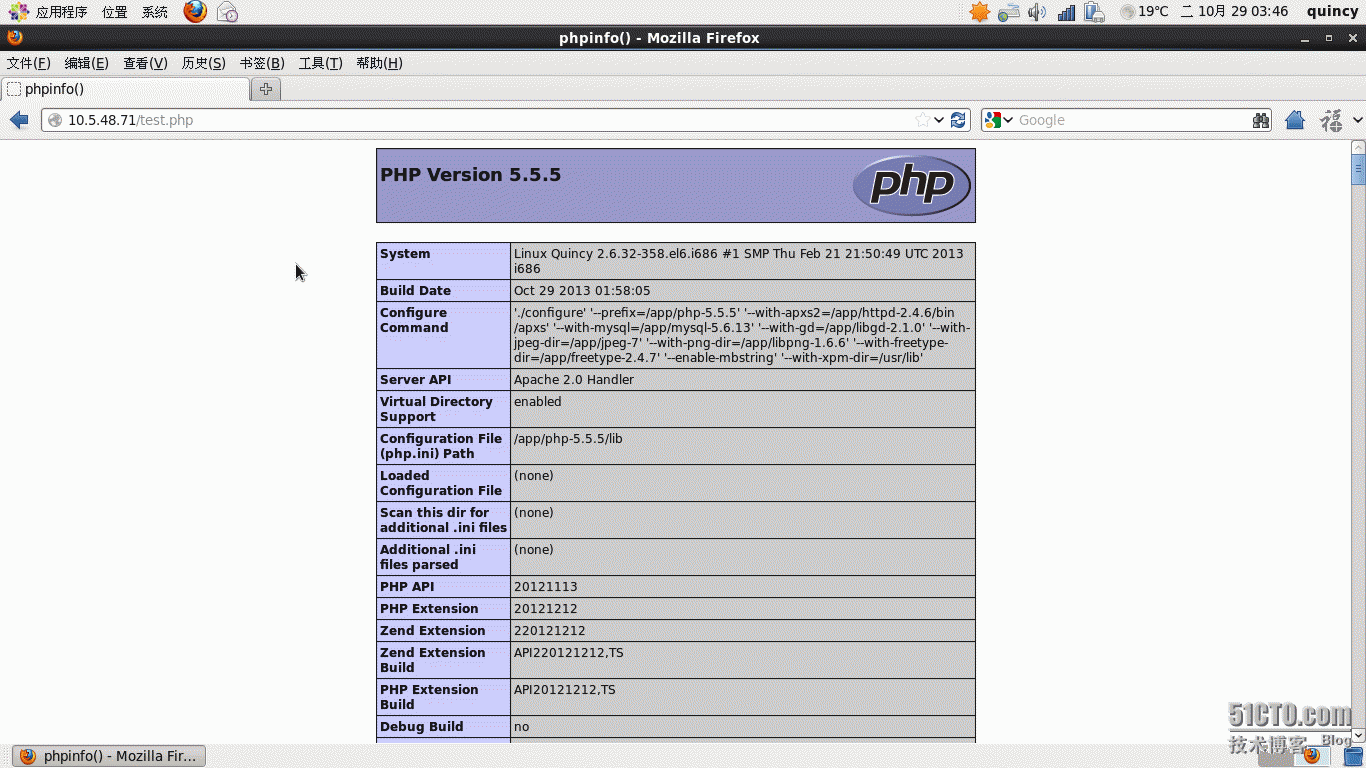Click the volume speaker icon
The image size is (1366, 768).
tap(1037, 12)
